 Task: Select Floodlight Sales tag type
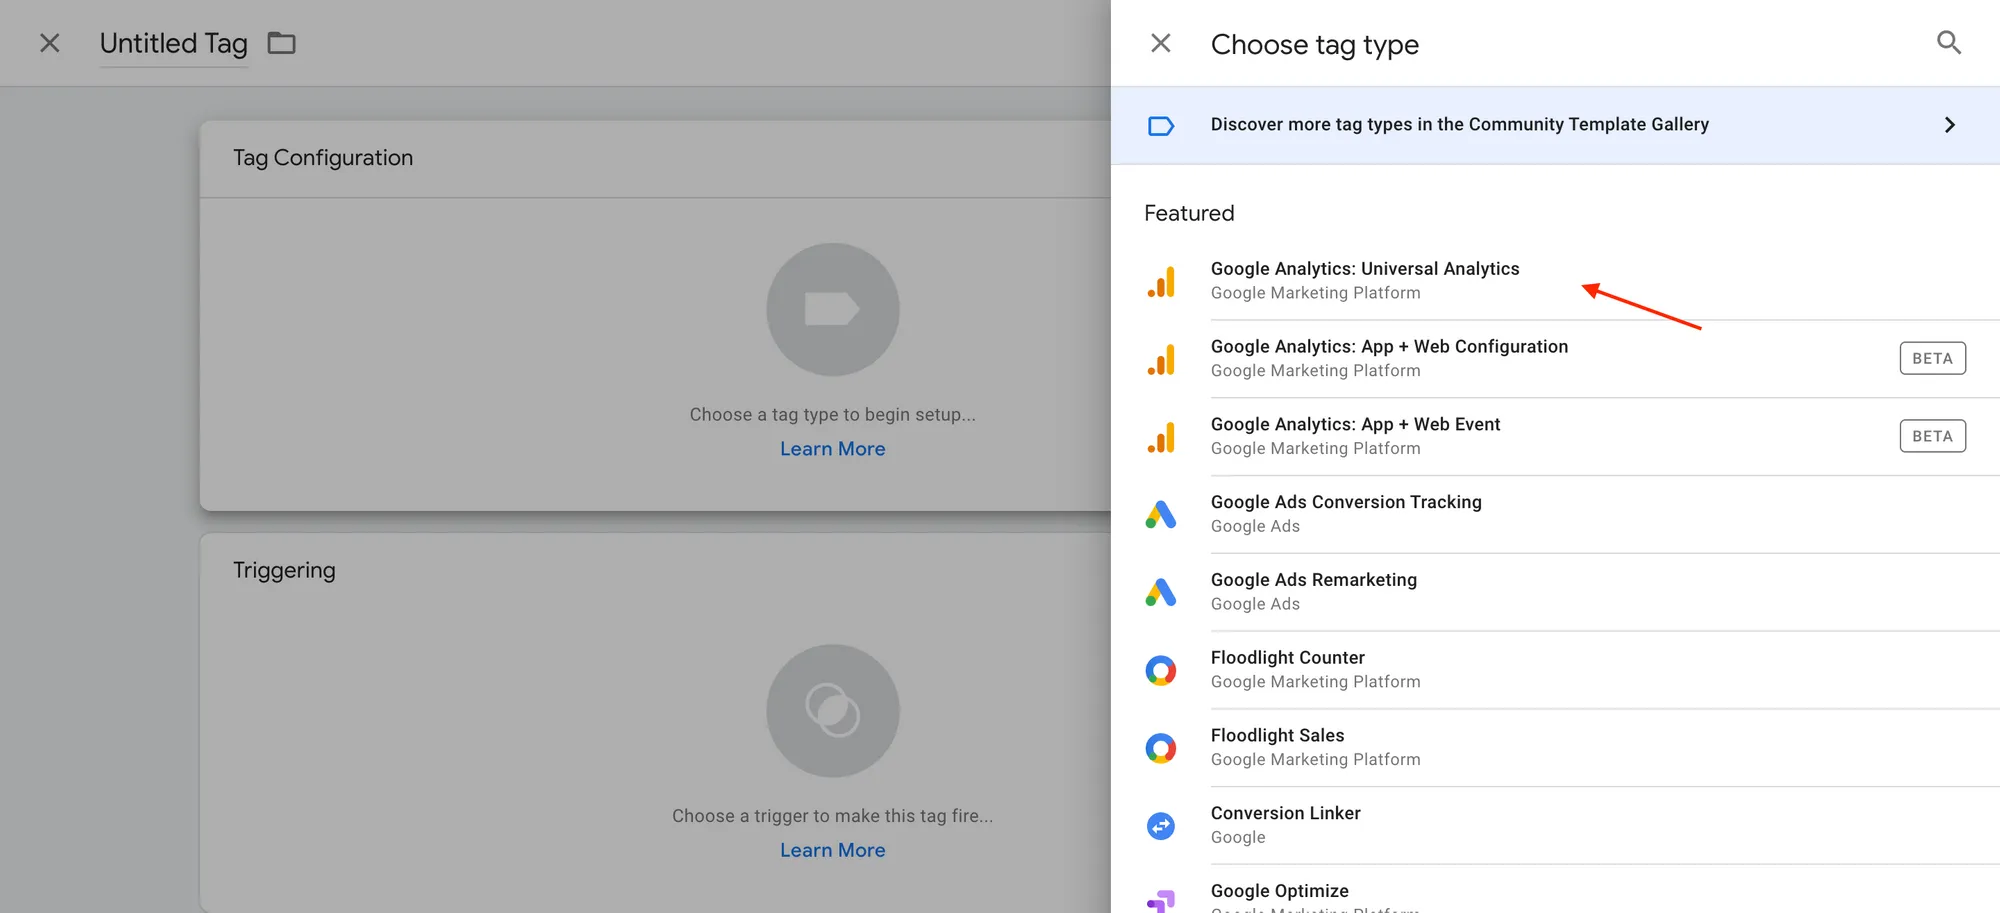pos(1555,749)
